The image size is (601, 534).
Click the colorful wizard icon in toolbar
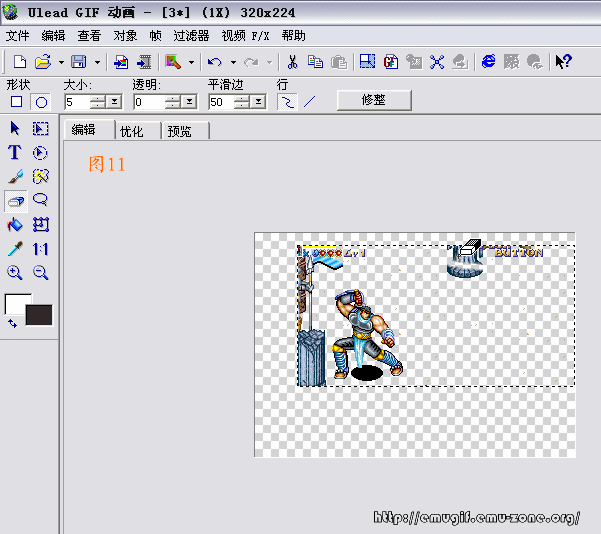tap(173, 62)
